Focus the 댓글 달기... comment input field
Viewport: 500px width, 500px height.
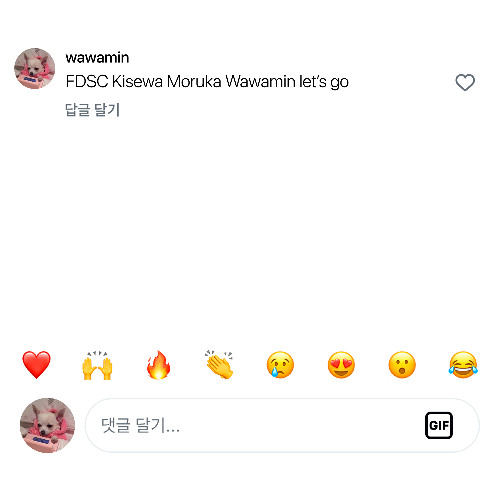tap(282, 425)
